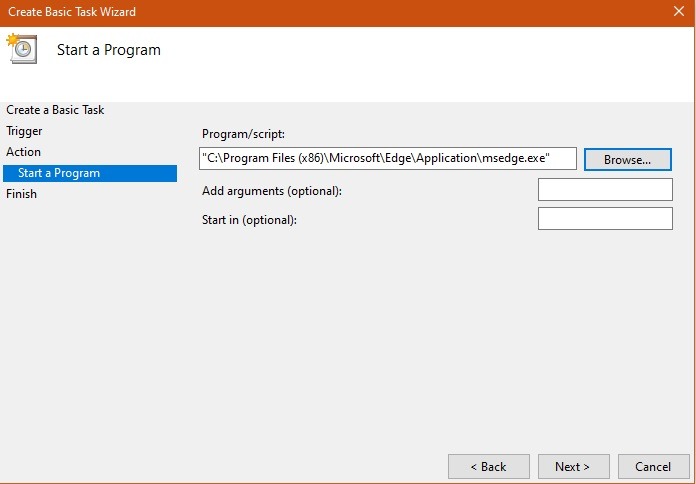Screen dimensions: 696x484
Task: Click the Program/script: label
Action: [243, 134]
